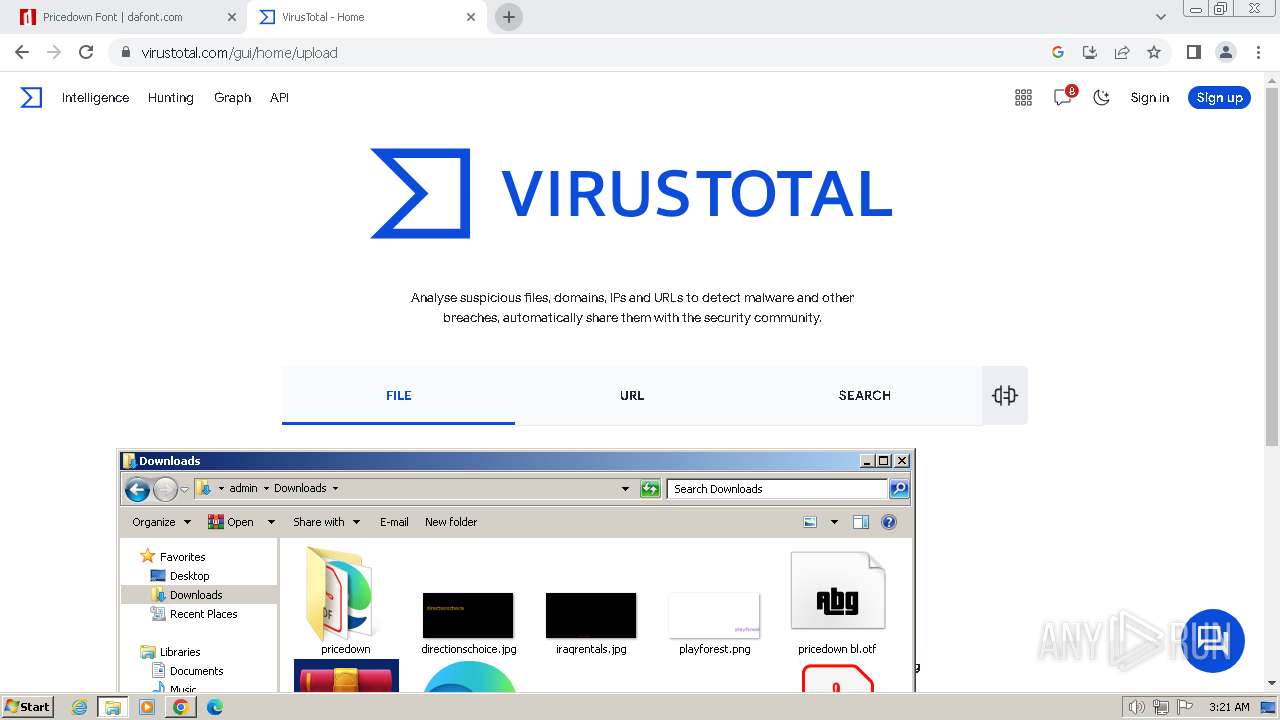
Task: Open the view options dropdown arrow
Action: click(x=834, y=522)
